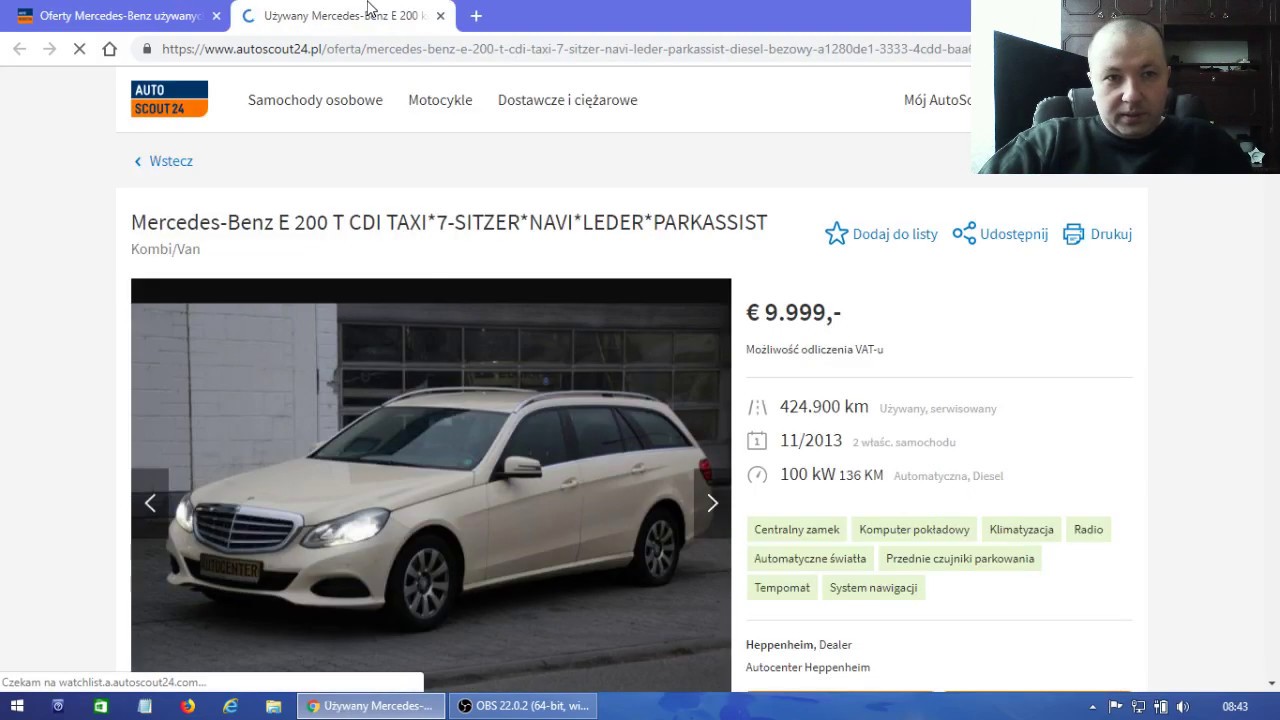Go back using the Wstecz link
Screen dimensions: 1280x720
[x=164, y=161]
